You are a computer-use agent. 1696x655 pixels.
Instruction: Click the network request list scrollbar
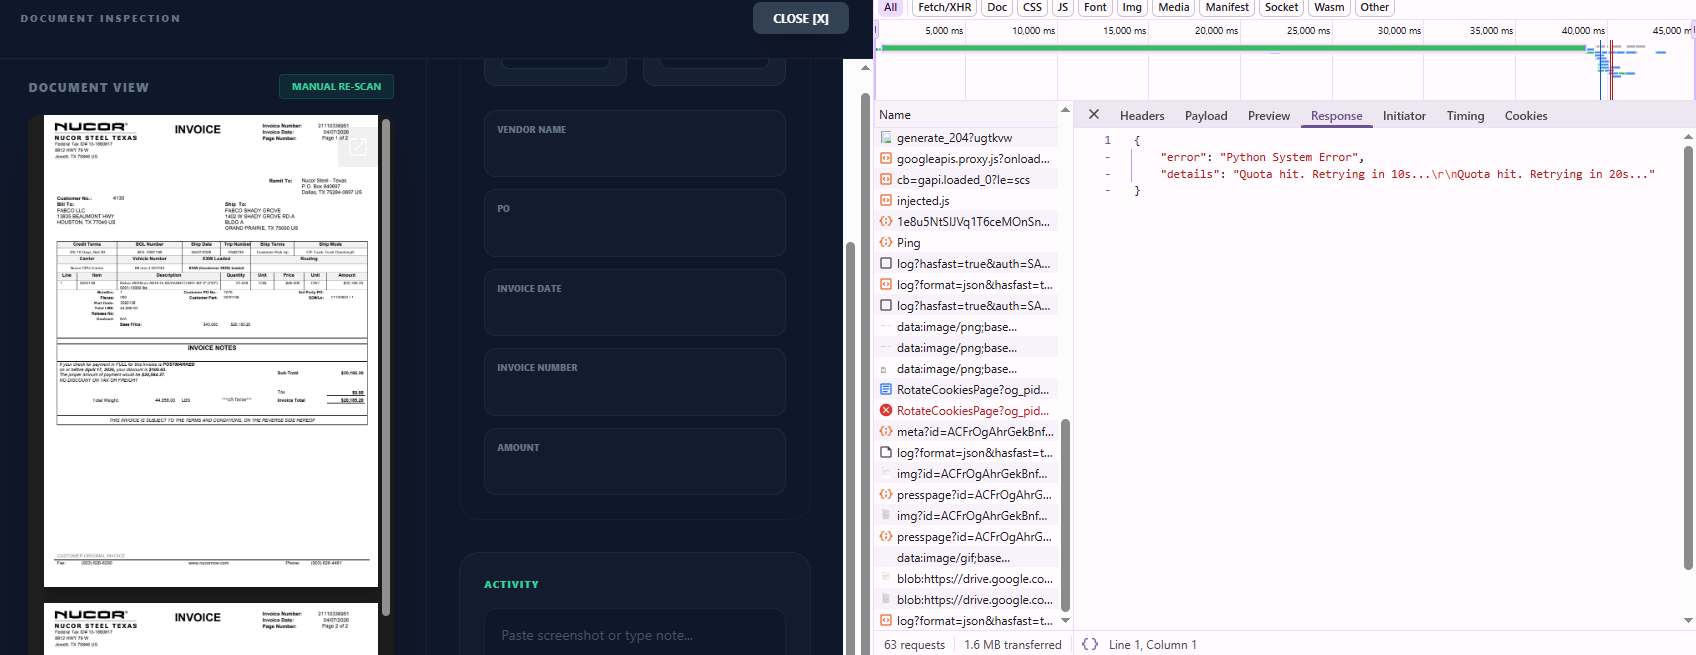click(x=1065, y=515)
